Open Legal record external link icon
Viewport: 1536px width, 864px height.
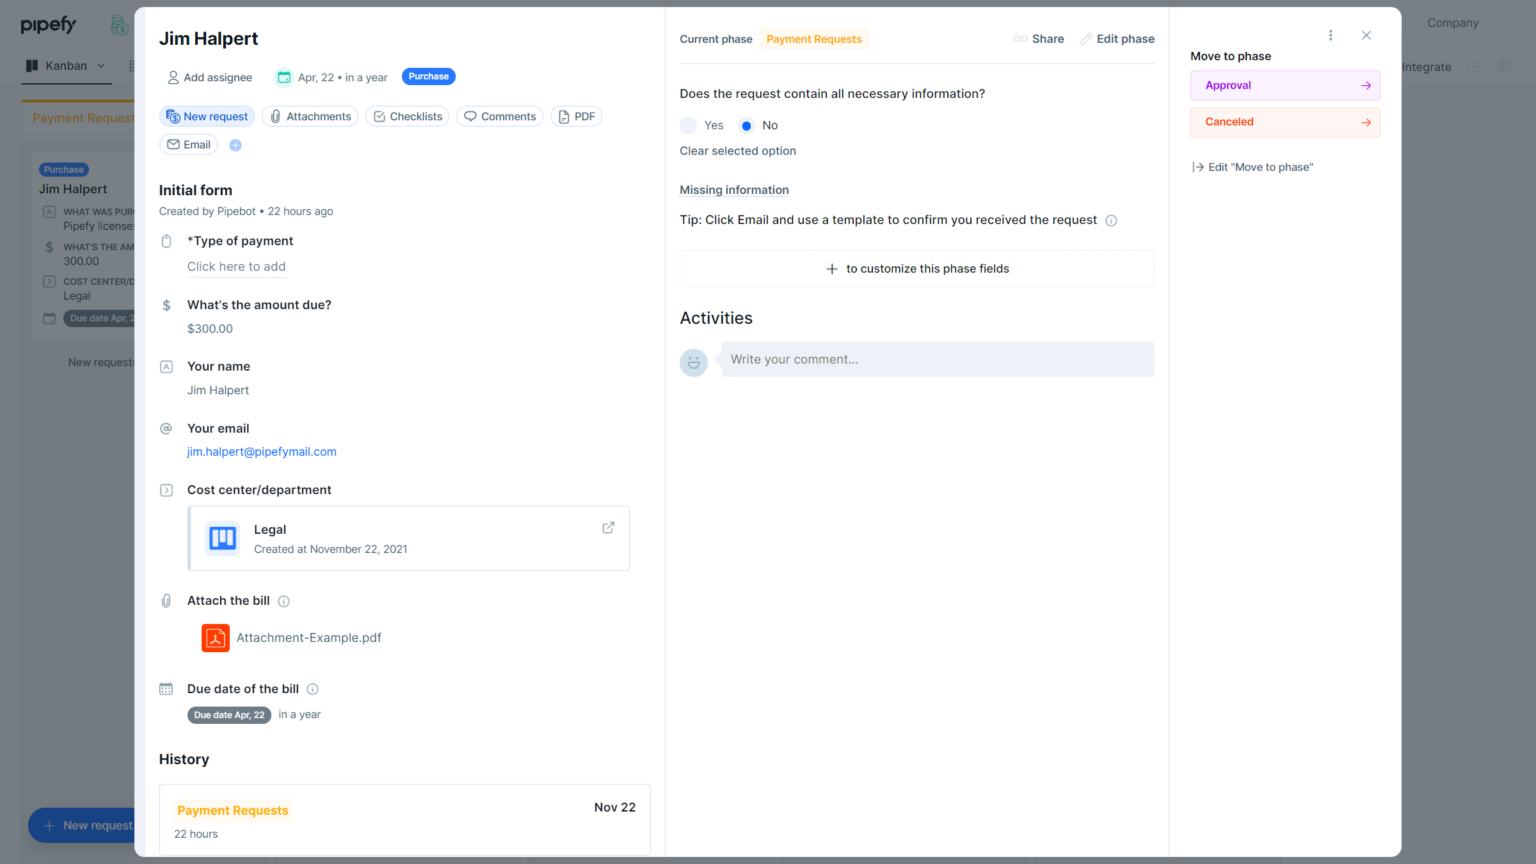coord(608,528)
